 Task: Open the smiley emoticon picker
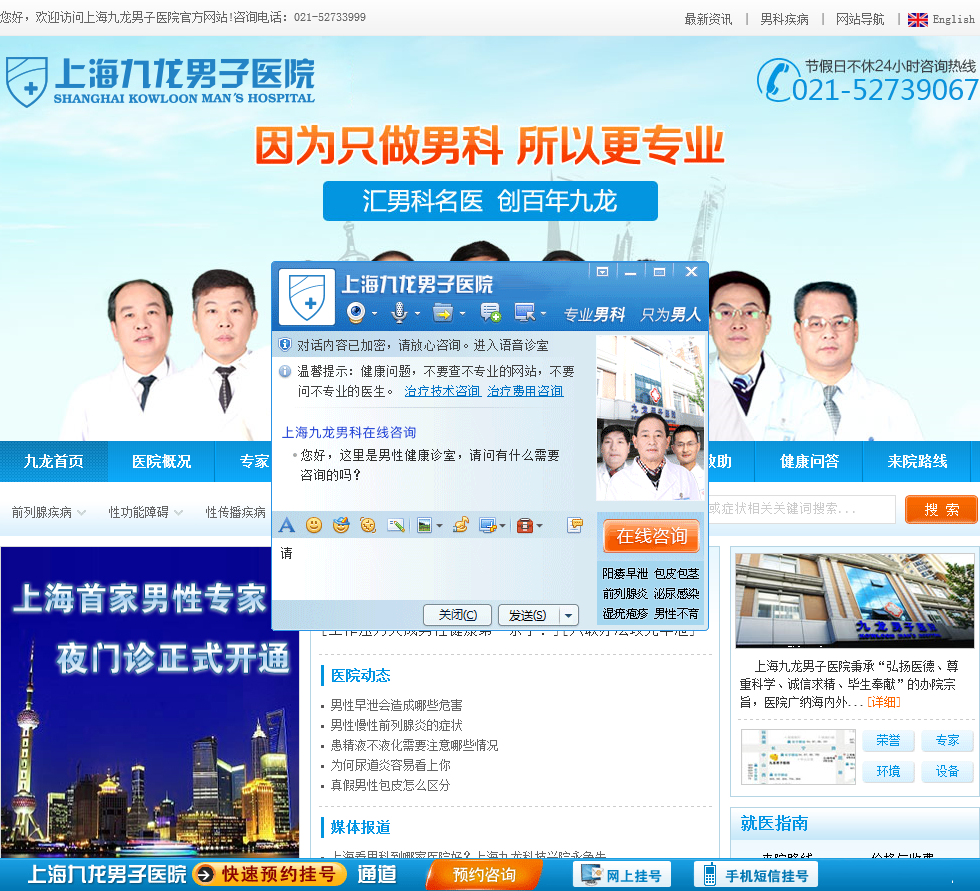pos(314,525)
